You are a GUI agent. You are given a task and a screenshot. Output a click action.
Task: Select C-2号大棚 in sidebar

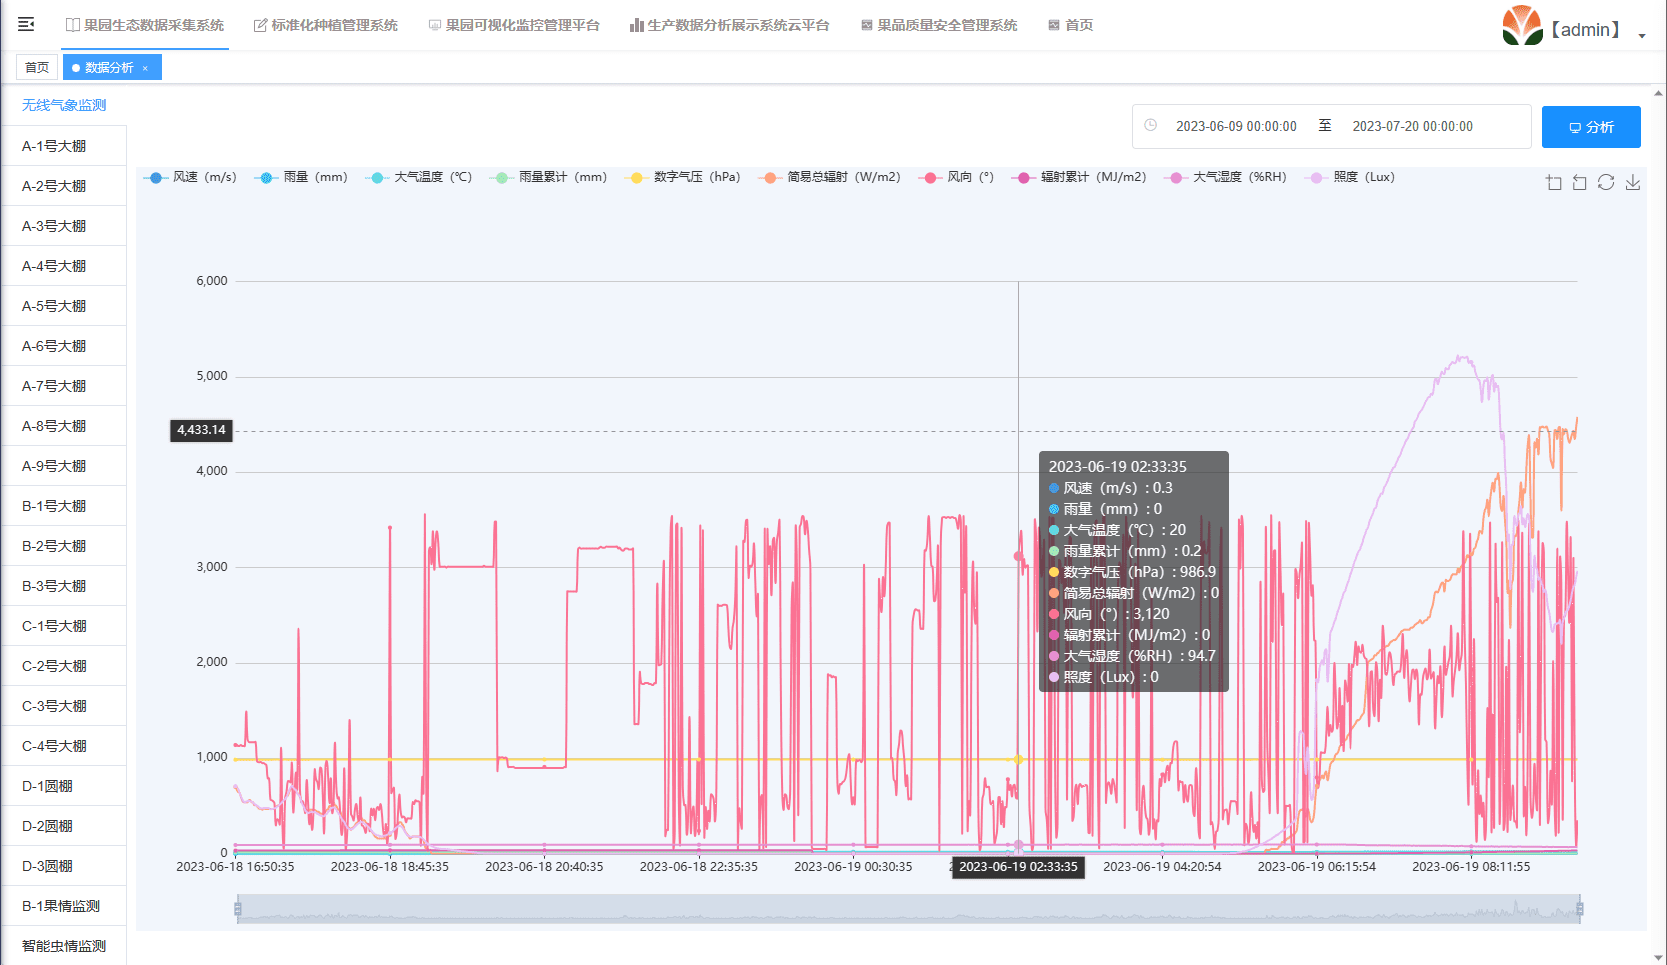64,666
